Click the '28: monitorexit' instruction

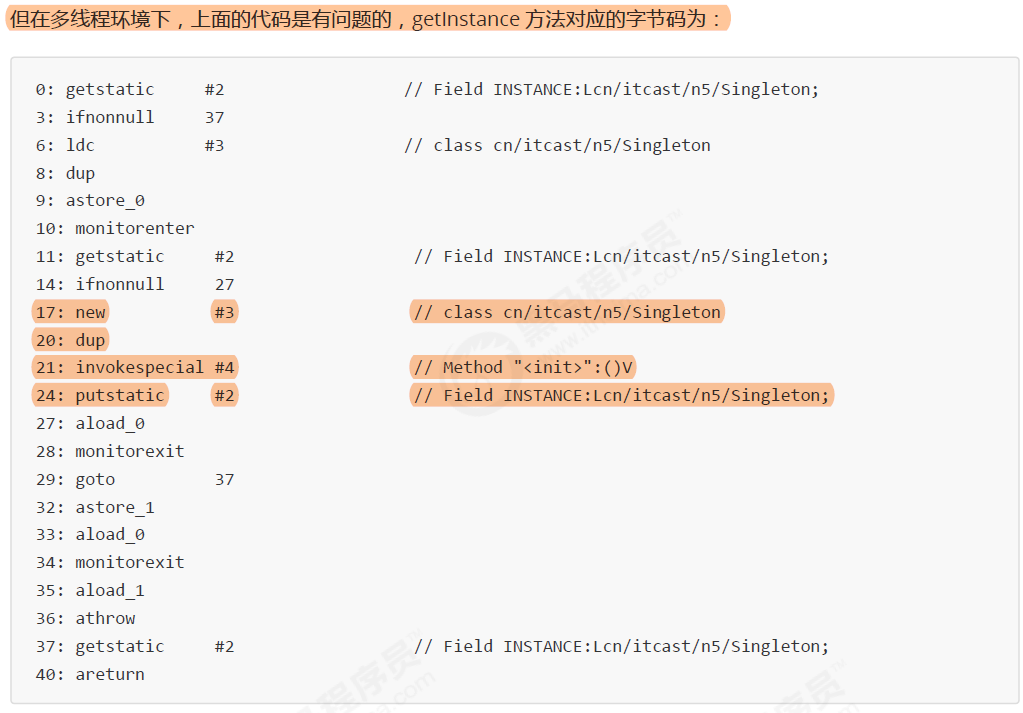point(110,451)
